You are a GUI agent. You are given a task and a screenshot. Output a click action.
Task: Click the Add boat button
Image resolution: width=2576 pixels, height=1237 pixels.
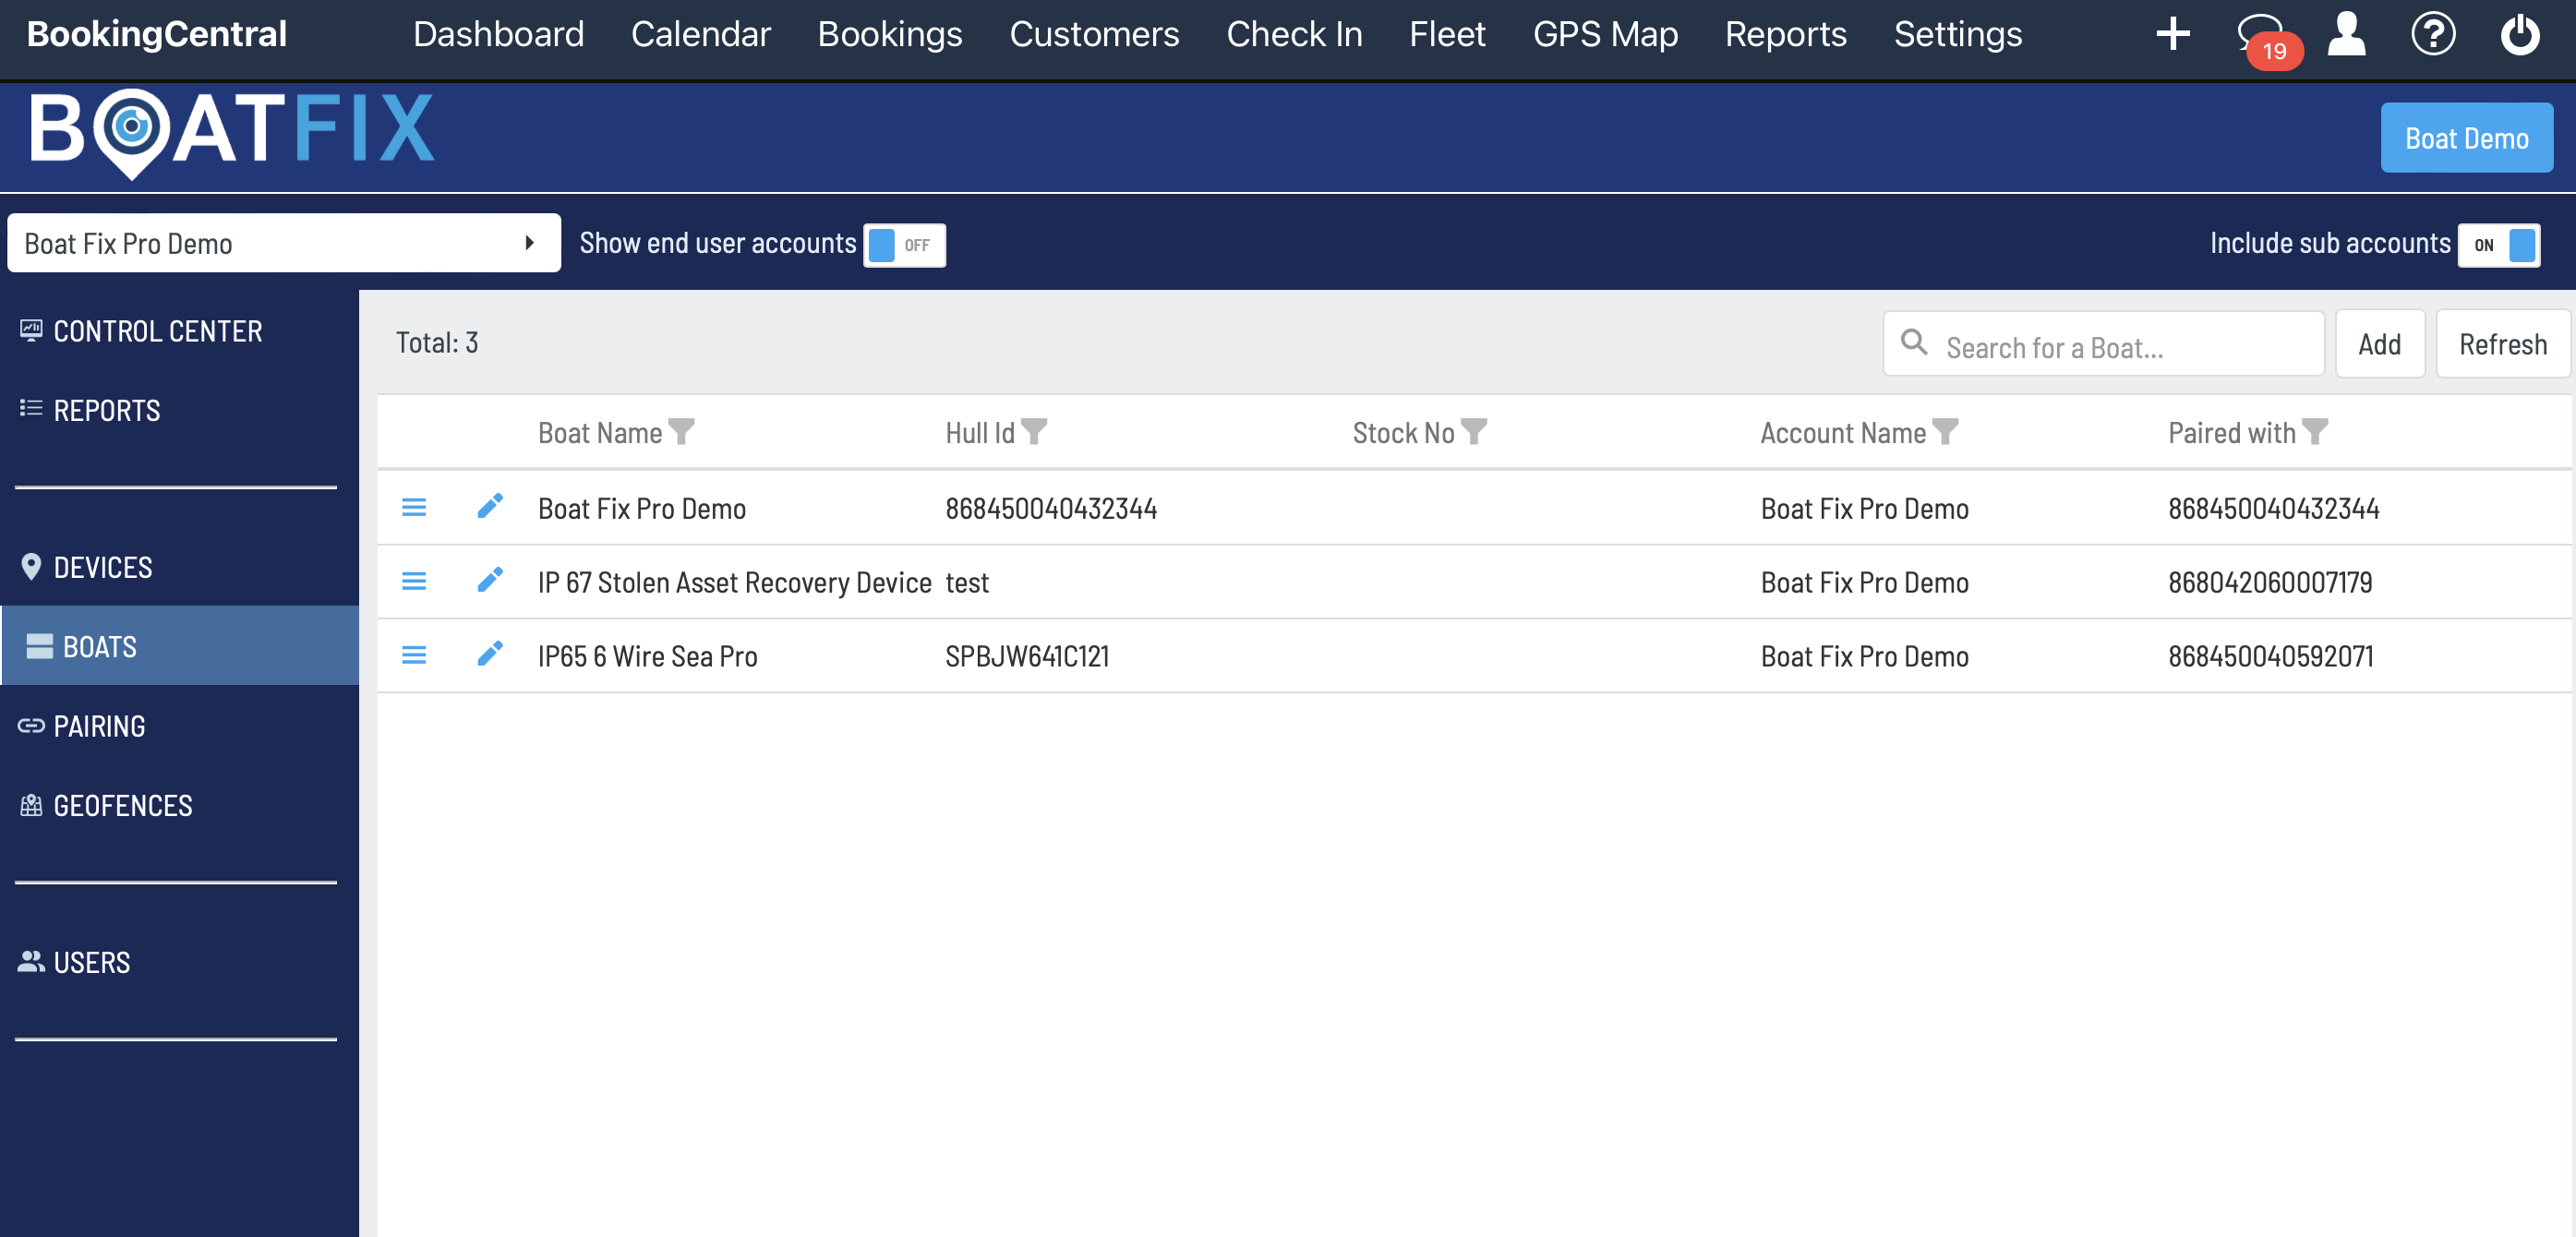point(2379,344)
